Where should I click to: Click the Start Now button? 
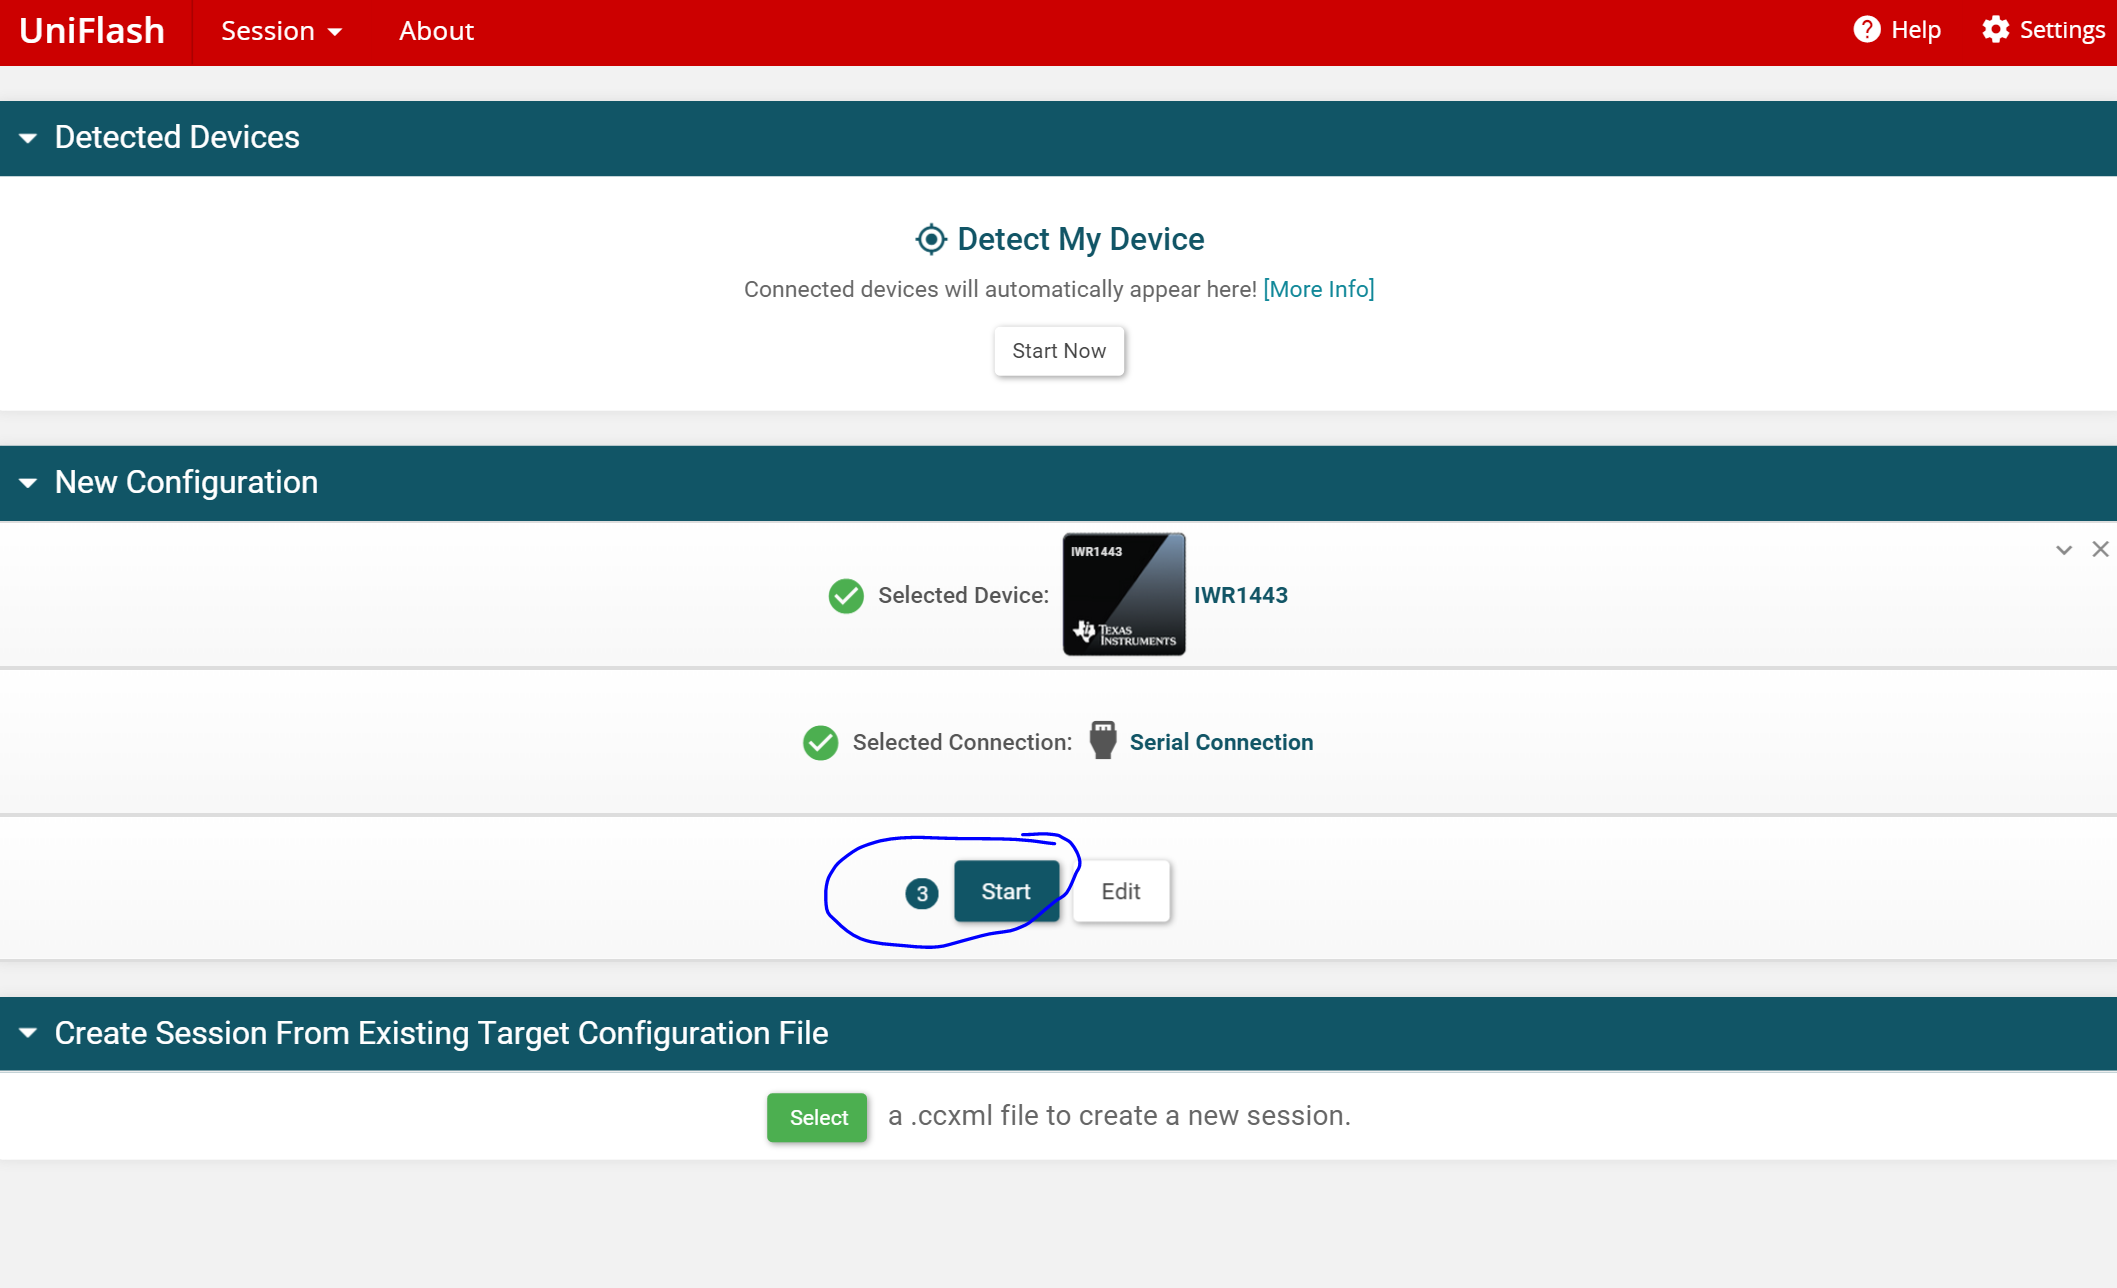click(x=1059, y=351)
